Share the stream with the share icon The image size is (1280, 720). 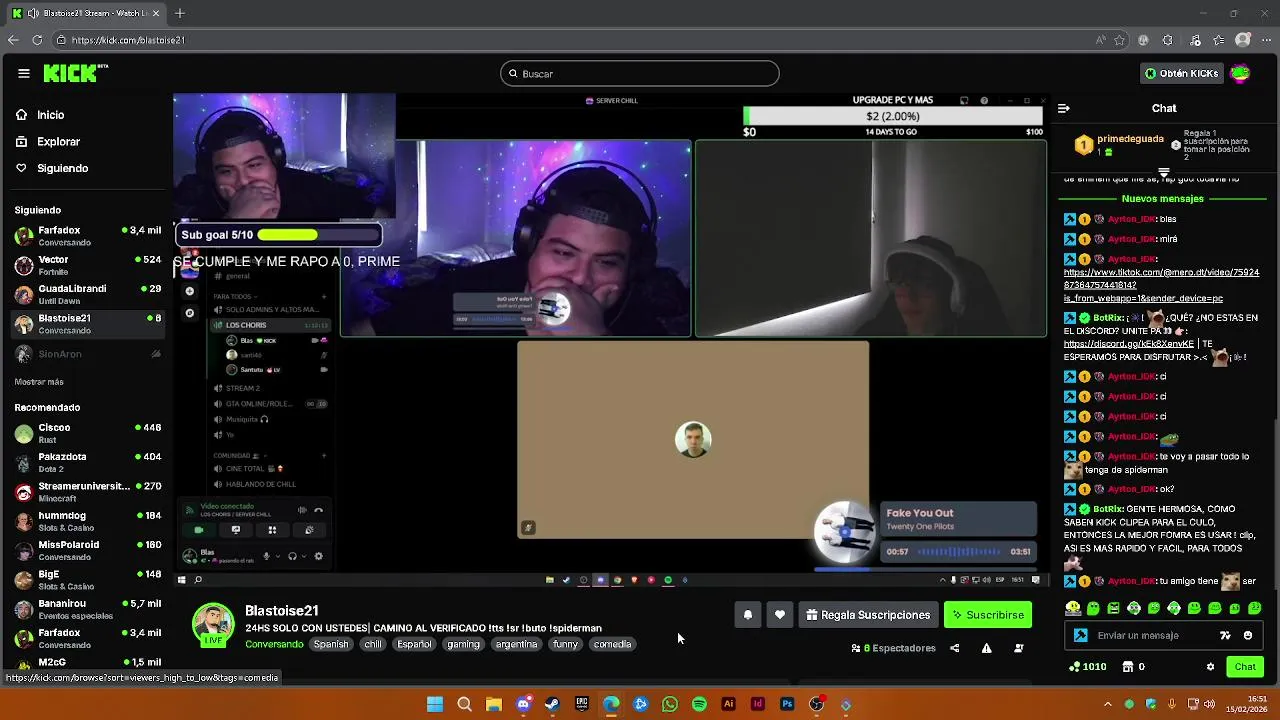(954, 648)
